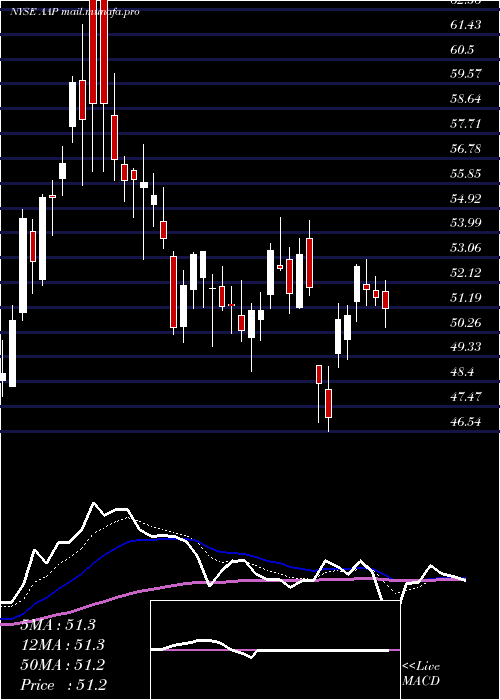Click the 60.5 price axis label
The image size is (500, 700).
pyautogui.click(x=462, y=50)
